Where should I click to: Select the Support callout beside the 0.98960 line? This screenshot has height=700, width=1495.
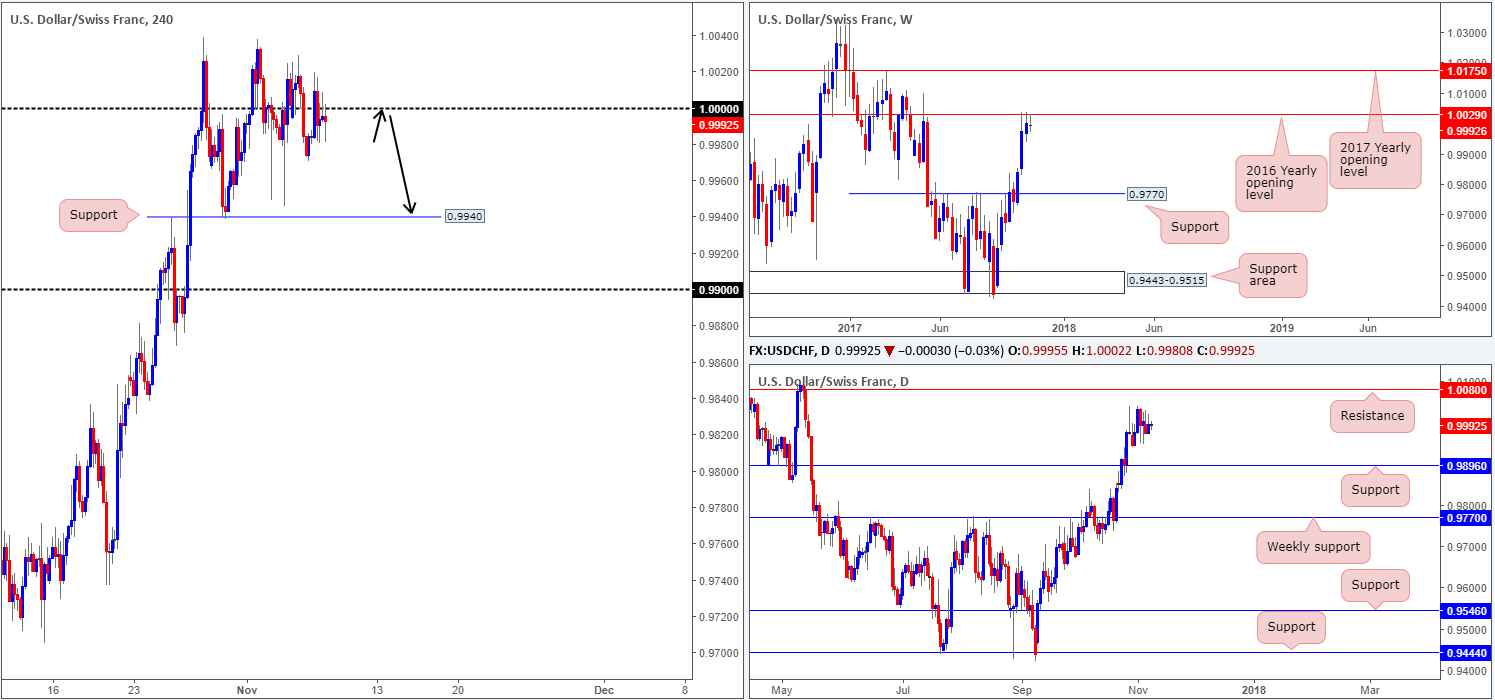1375,489
